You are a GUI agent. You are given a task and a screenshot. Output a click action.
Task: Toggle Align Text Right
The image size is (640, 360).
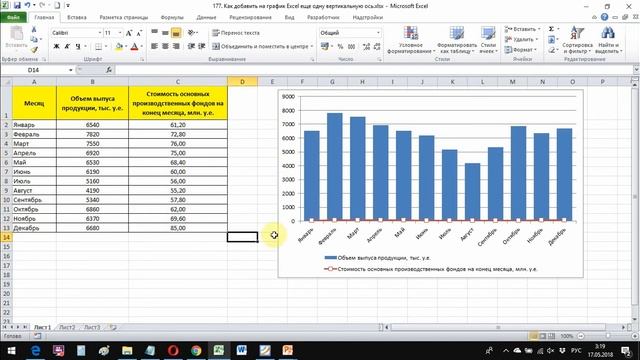176,47
